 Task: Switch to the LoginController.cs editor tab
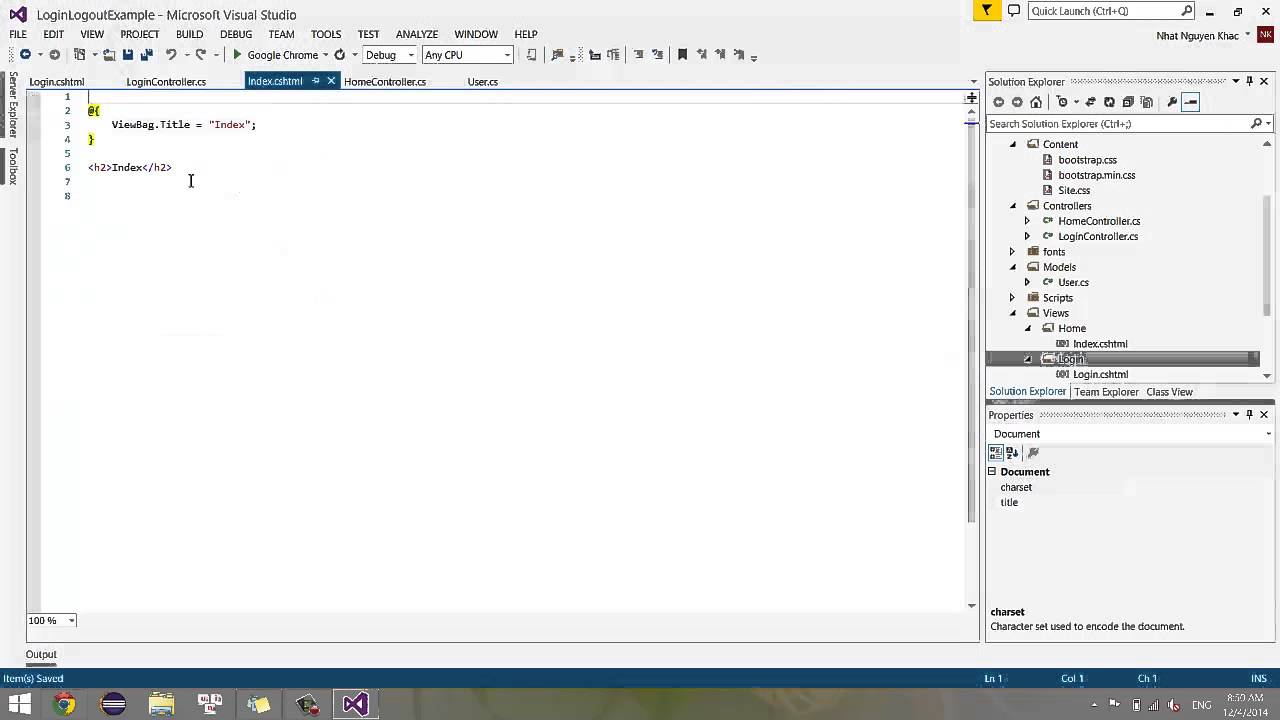click(x=166, y=81)
